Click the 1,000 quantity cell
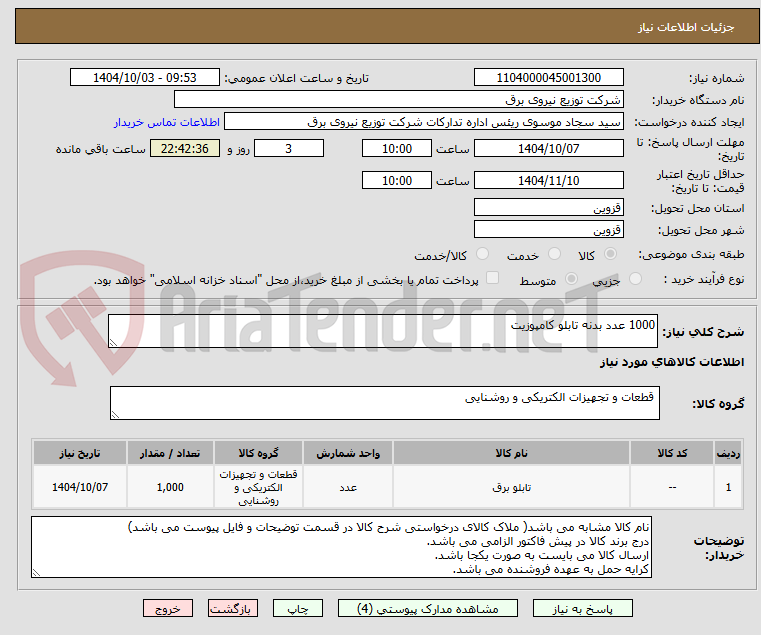 pos(170,487)
